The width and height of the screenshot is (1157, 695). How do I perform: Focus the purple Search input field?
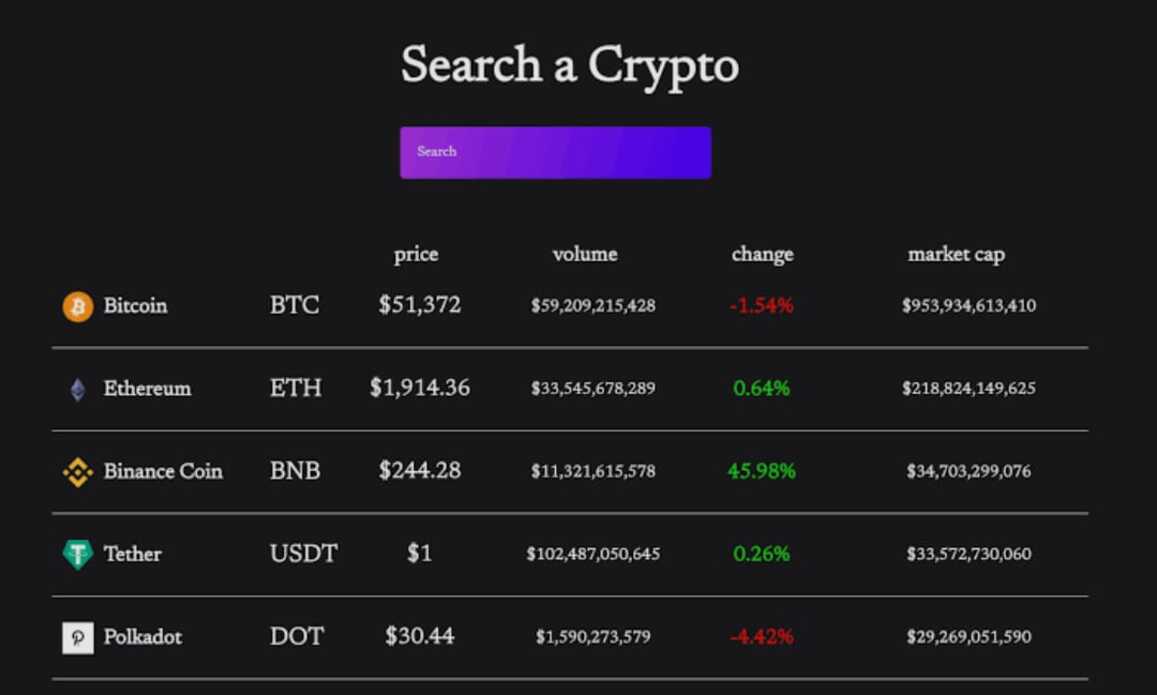556,153
